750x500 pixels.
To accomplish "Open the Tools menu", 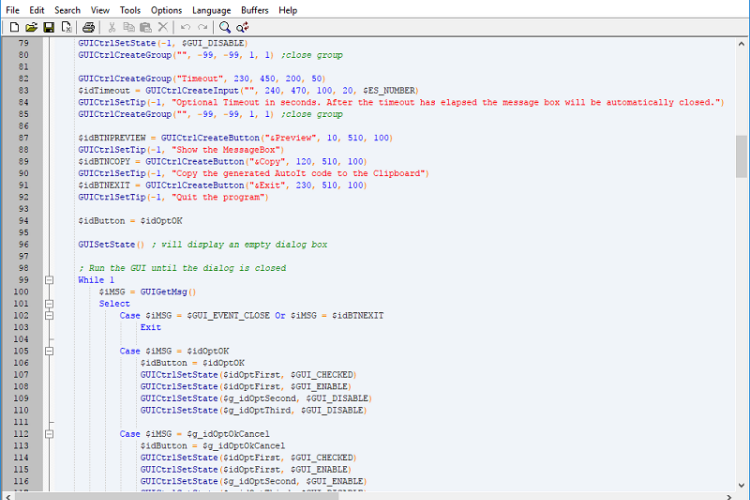I will pyautogui.click(x=130, y=10).
